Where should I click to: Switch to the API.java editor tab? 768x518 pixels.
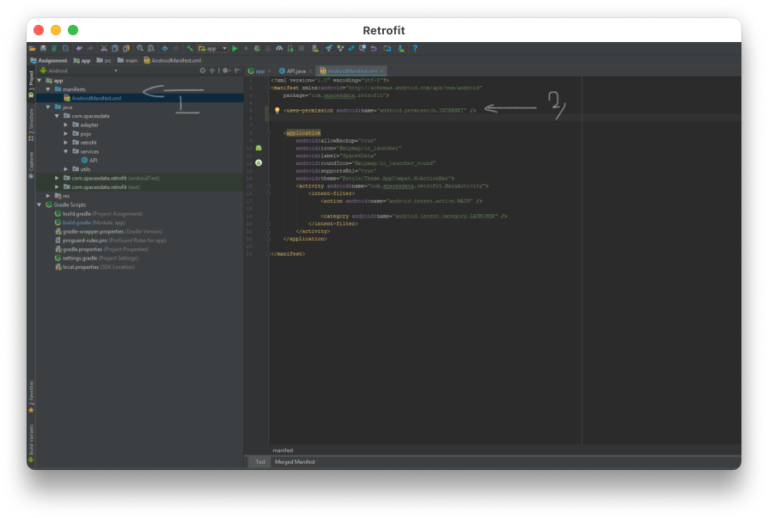tap(293, 71)
